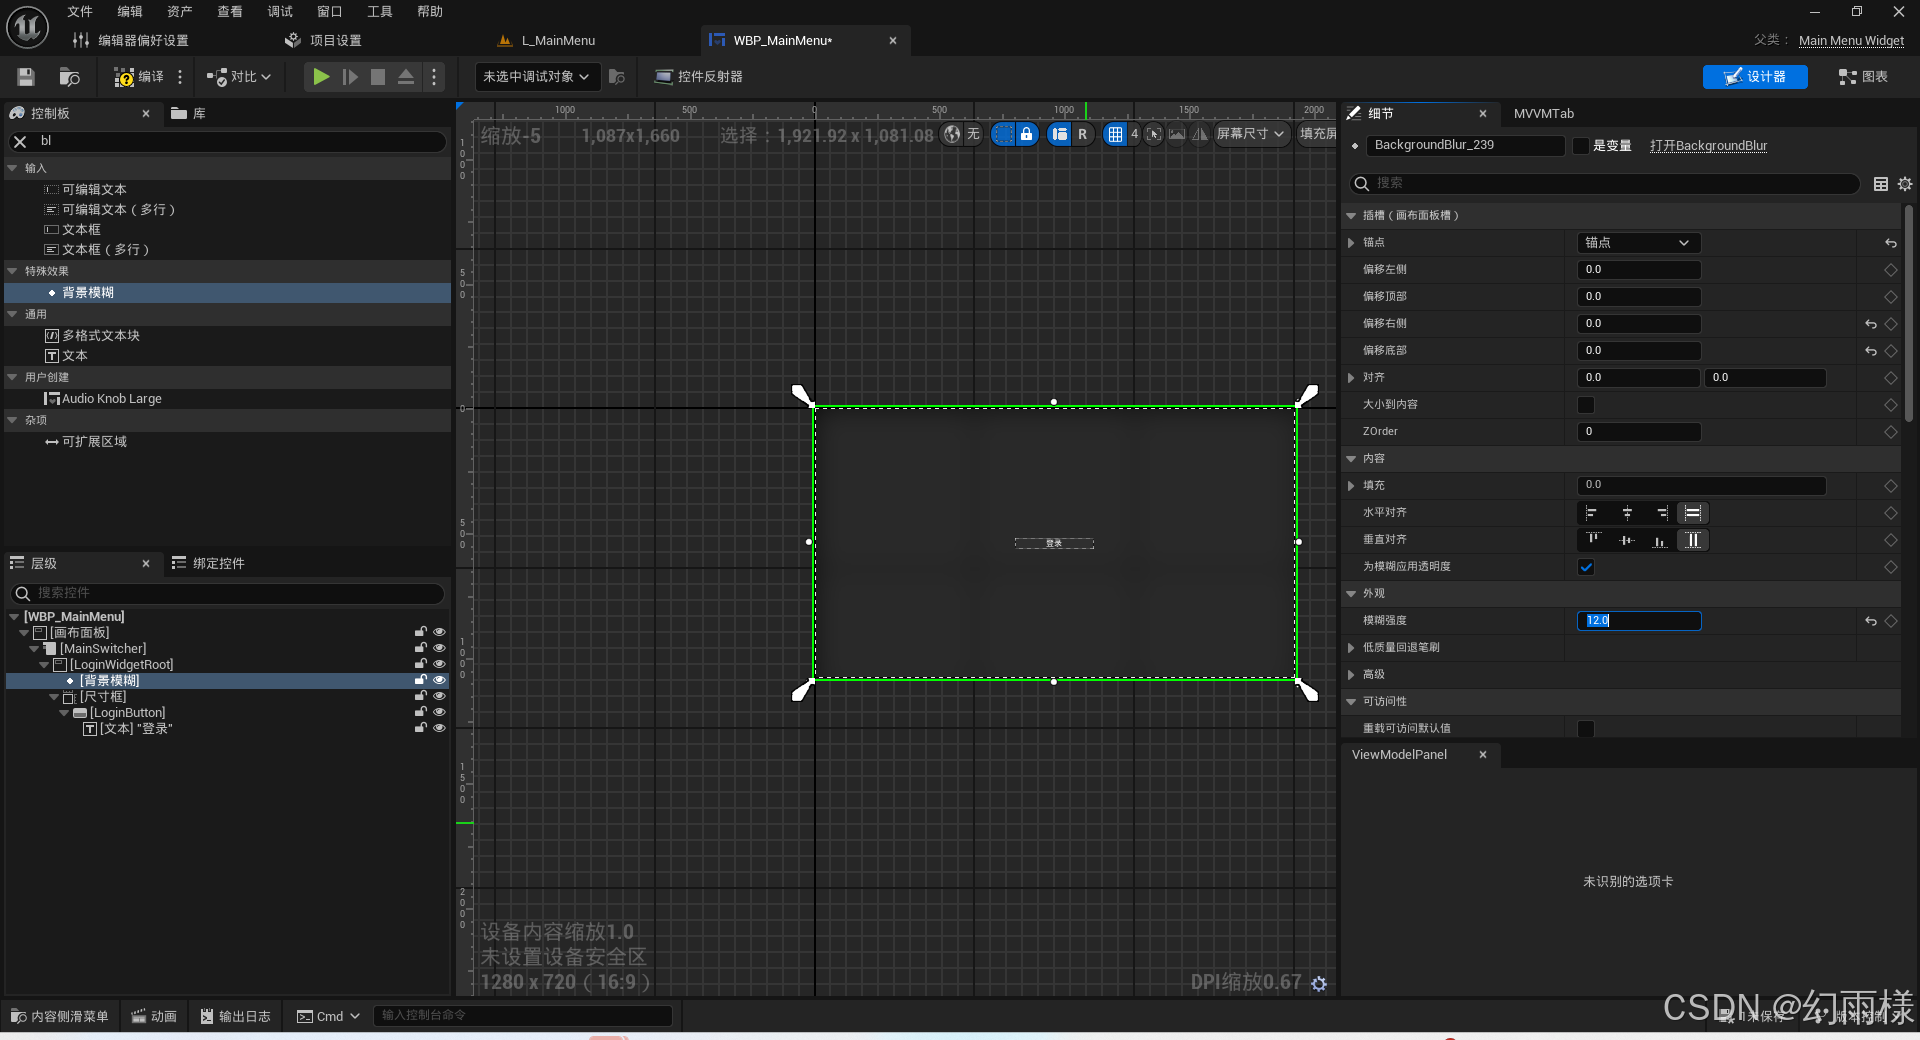Click the zoom to fit icon
1920x1040 pixels.
tap(1154, 134)
